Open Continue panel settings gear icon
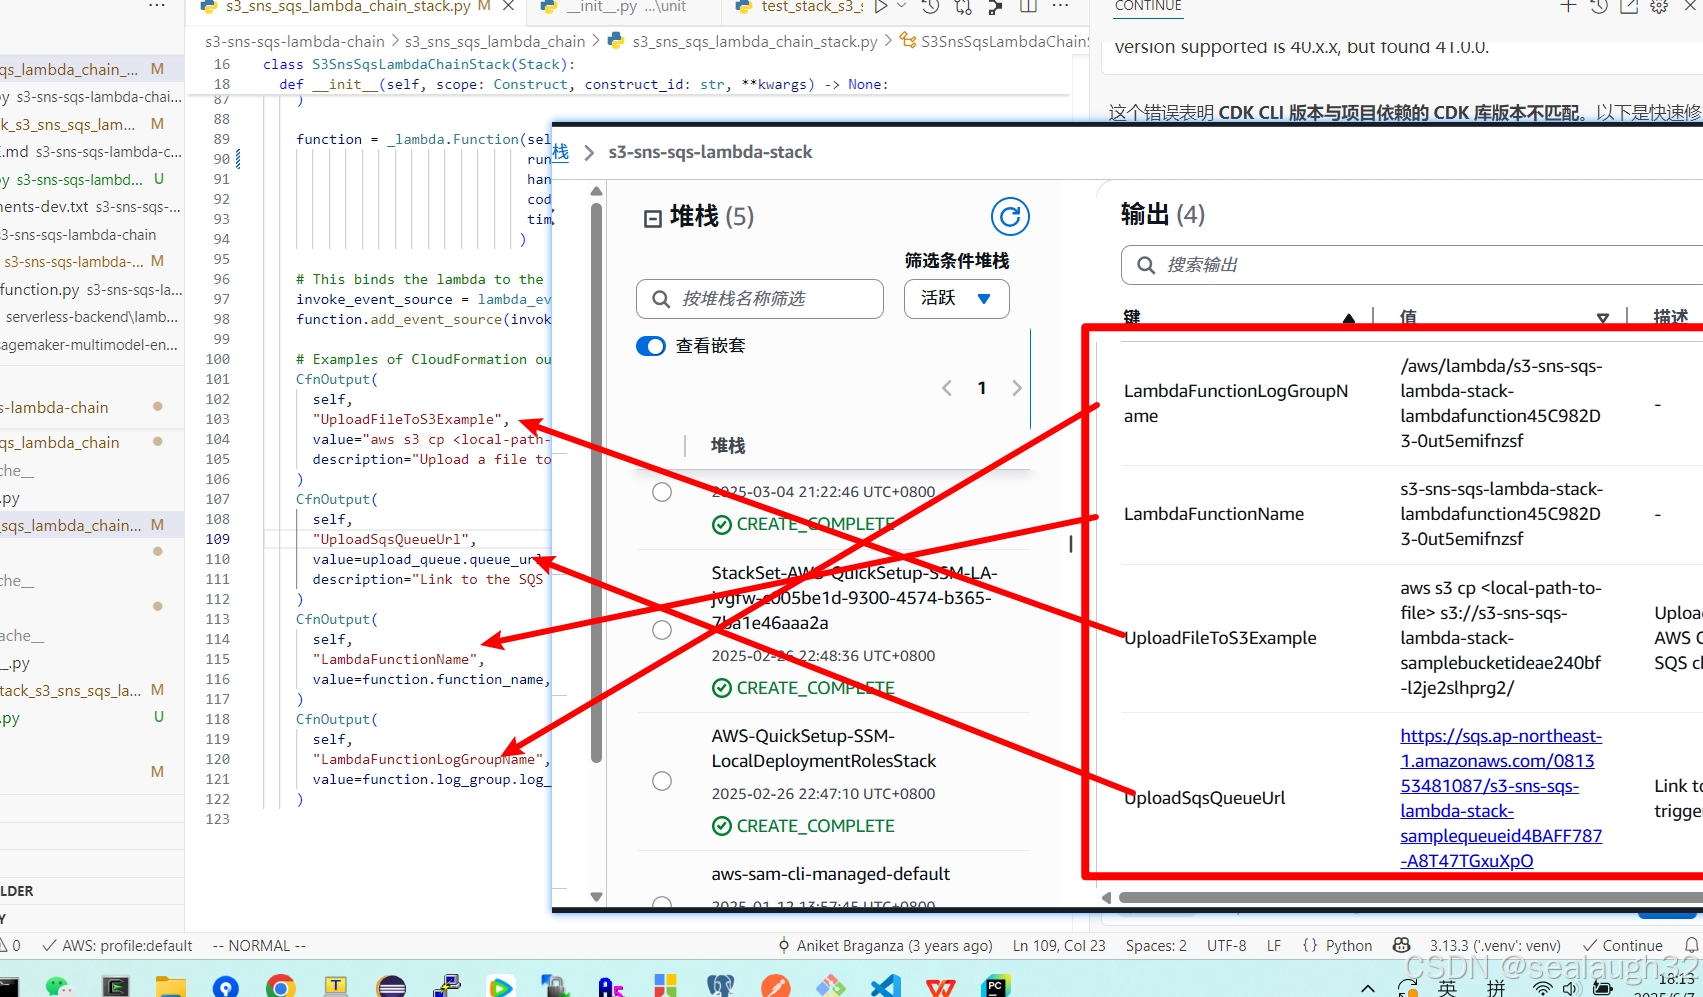 click(x=1659, y=7)
